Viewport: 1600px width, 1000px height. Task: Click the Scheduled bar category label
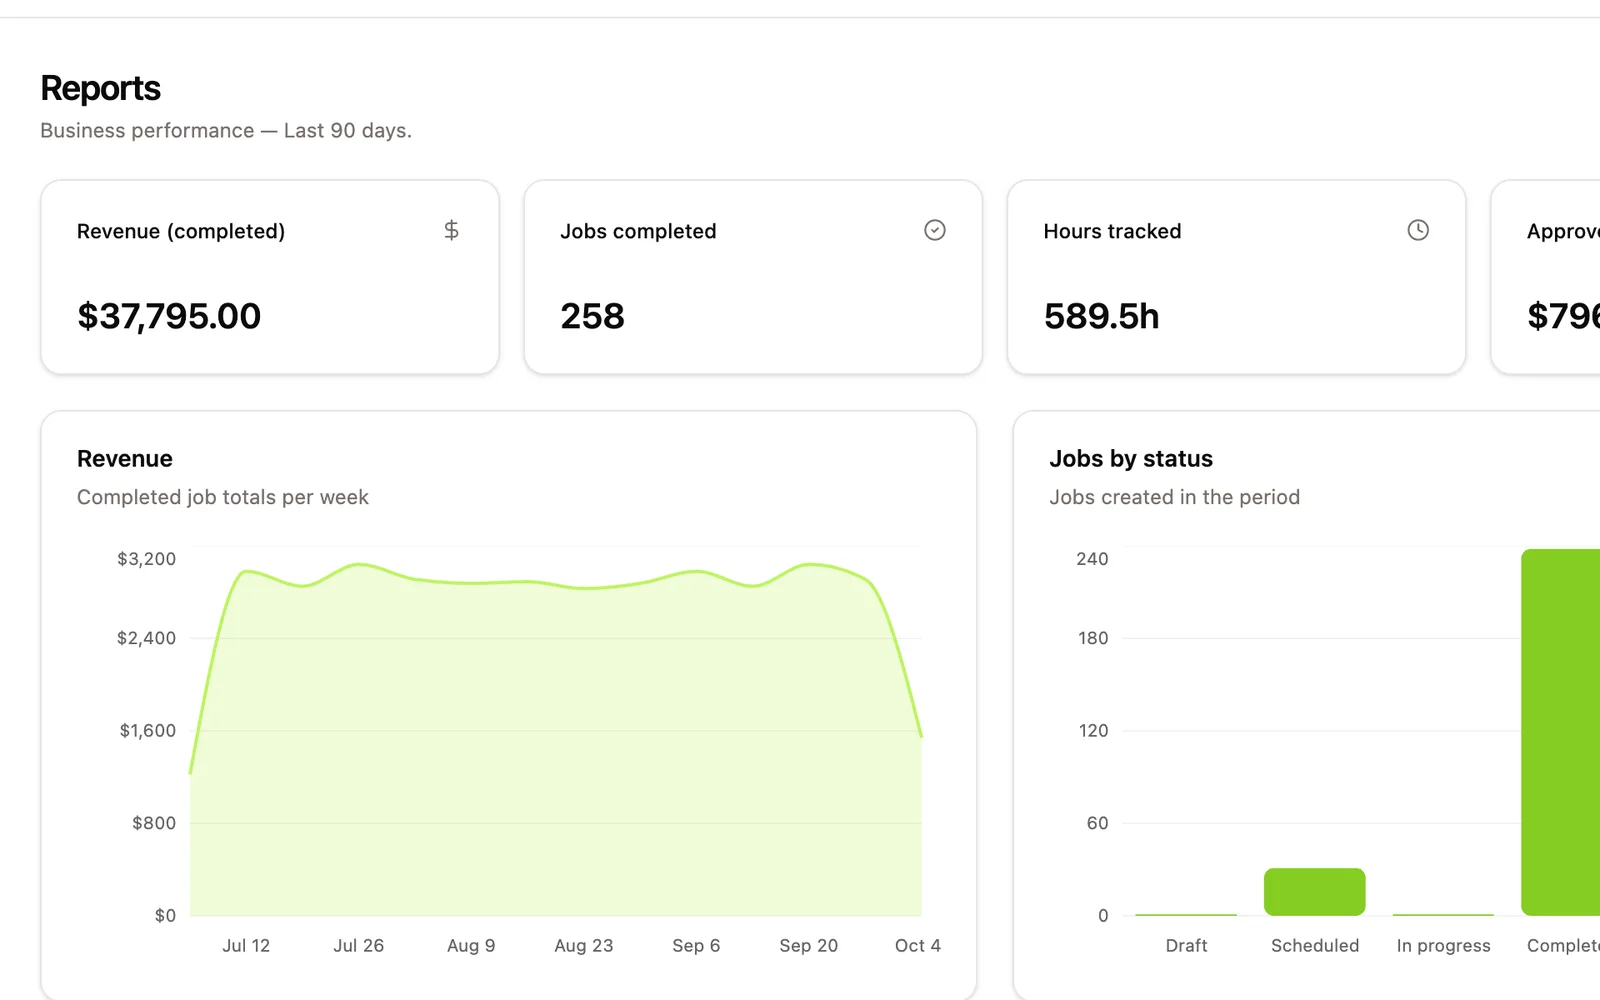[x=1315, y=946]
